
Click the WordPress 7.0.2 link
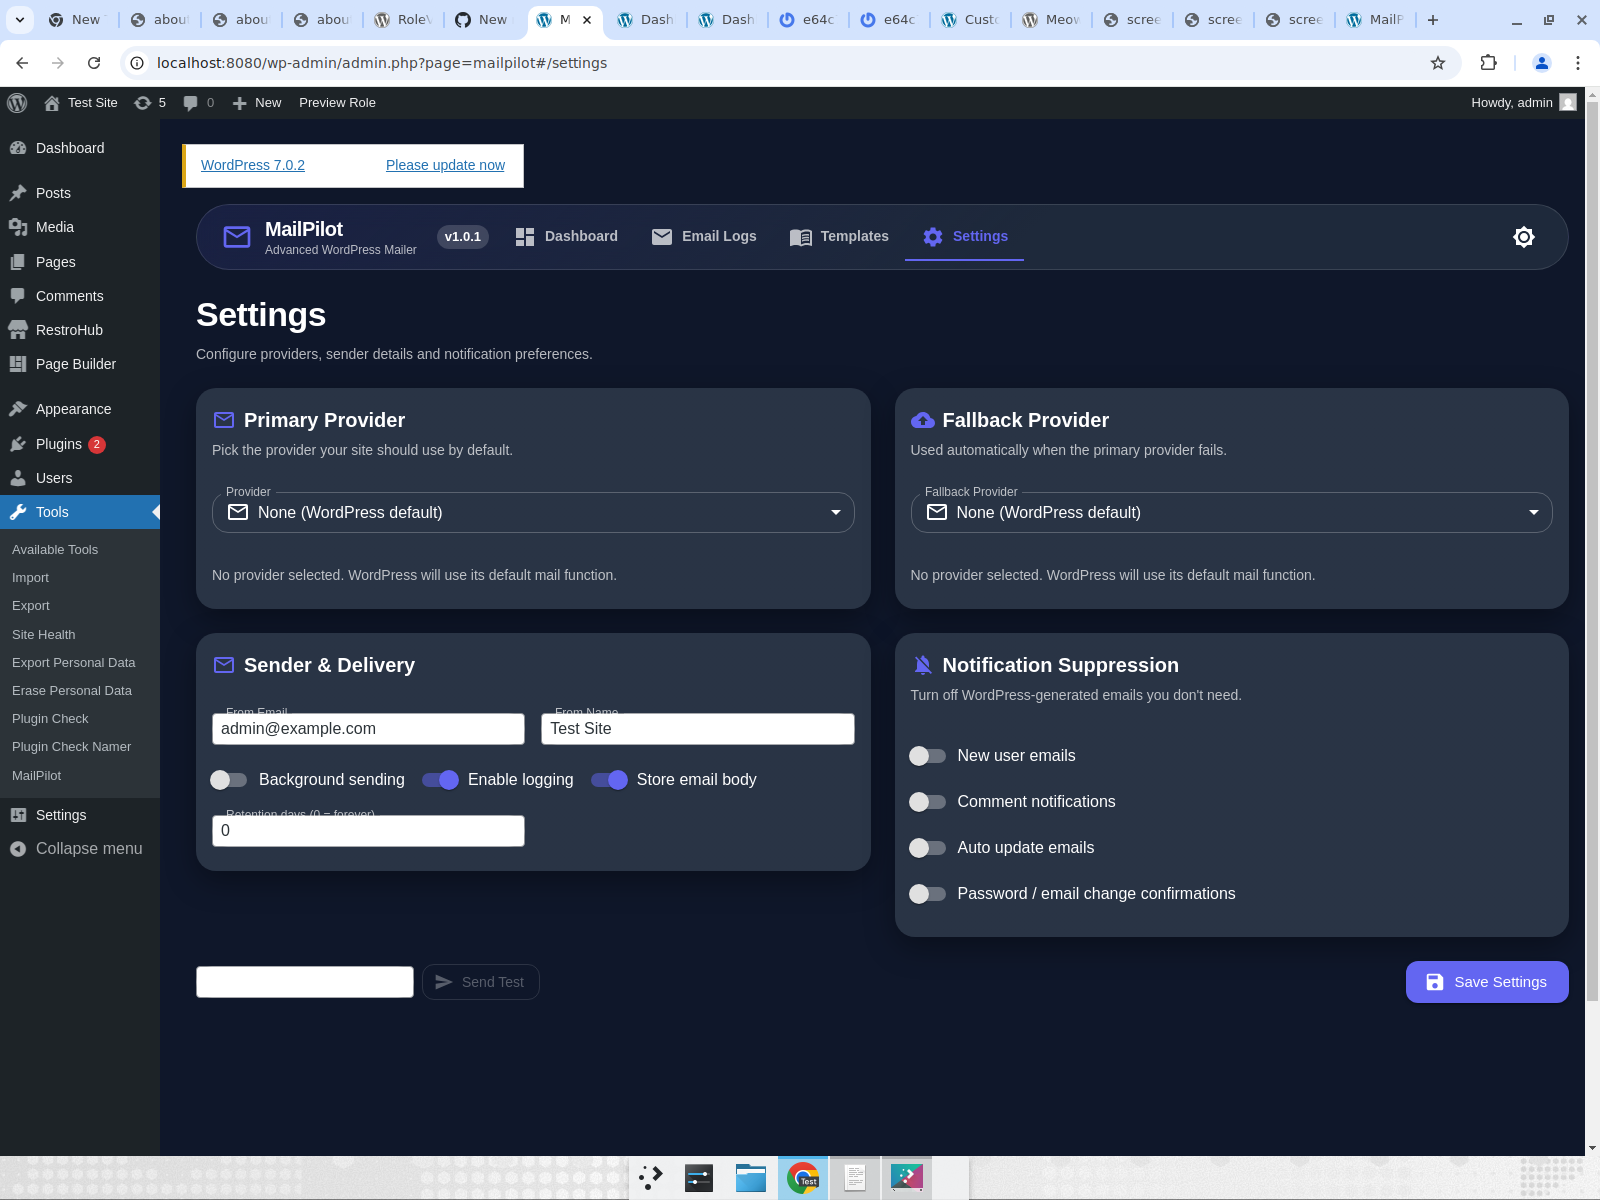(x=253, y=165)
